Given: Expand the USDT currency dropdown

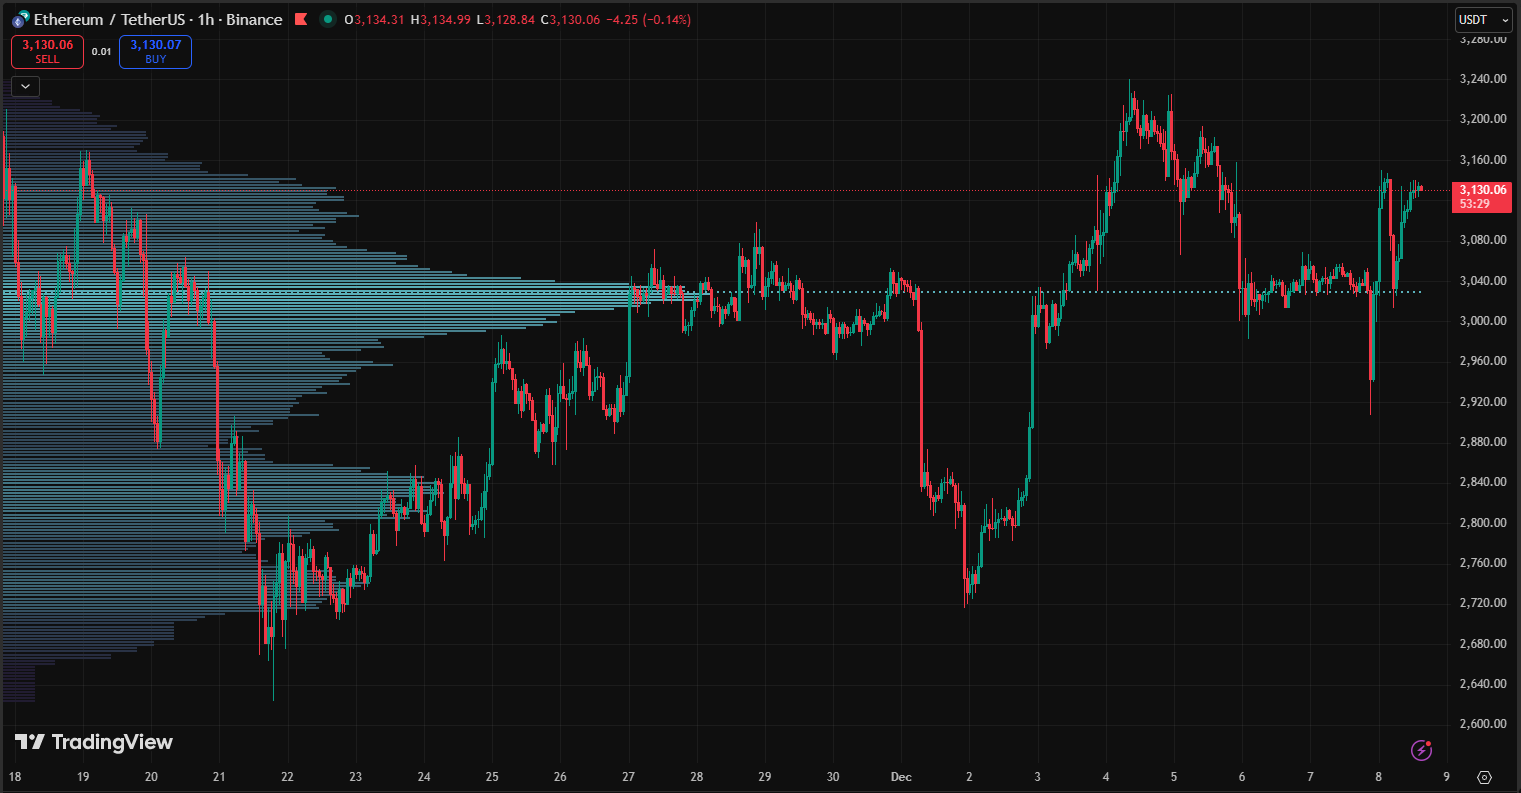Looking at the screenshot, I should point(1484,20).
